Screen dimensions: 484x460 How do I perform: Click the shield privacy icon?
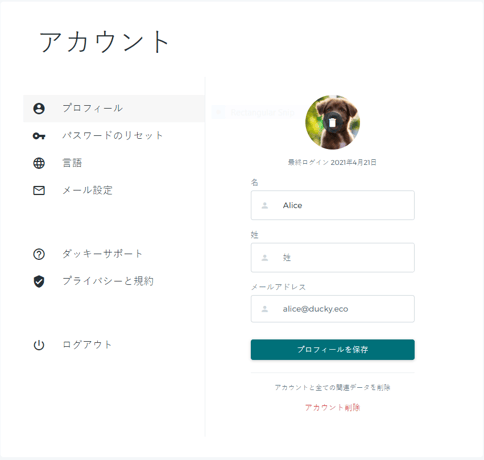point(39,282)
